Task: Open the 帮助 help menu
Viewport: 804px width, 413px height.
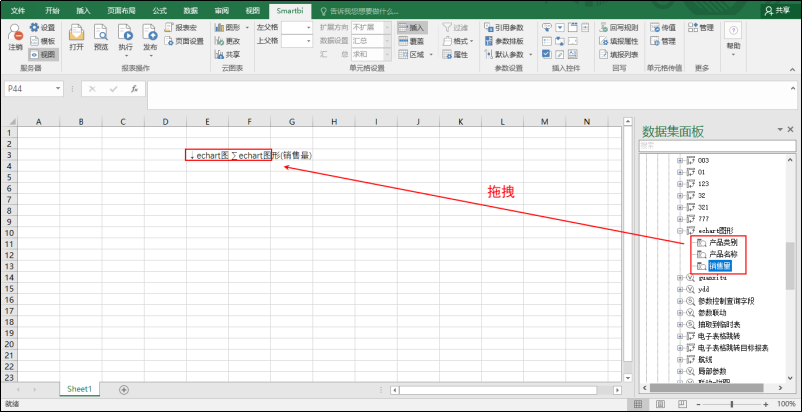Action: click(x=733, y=39)
